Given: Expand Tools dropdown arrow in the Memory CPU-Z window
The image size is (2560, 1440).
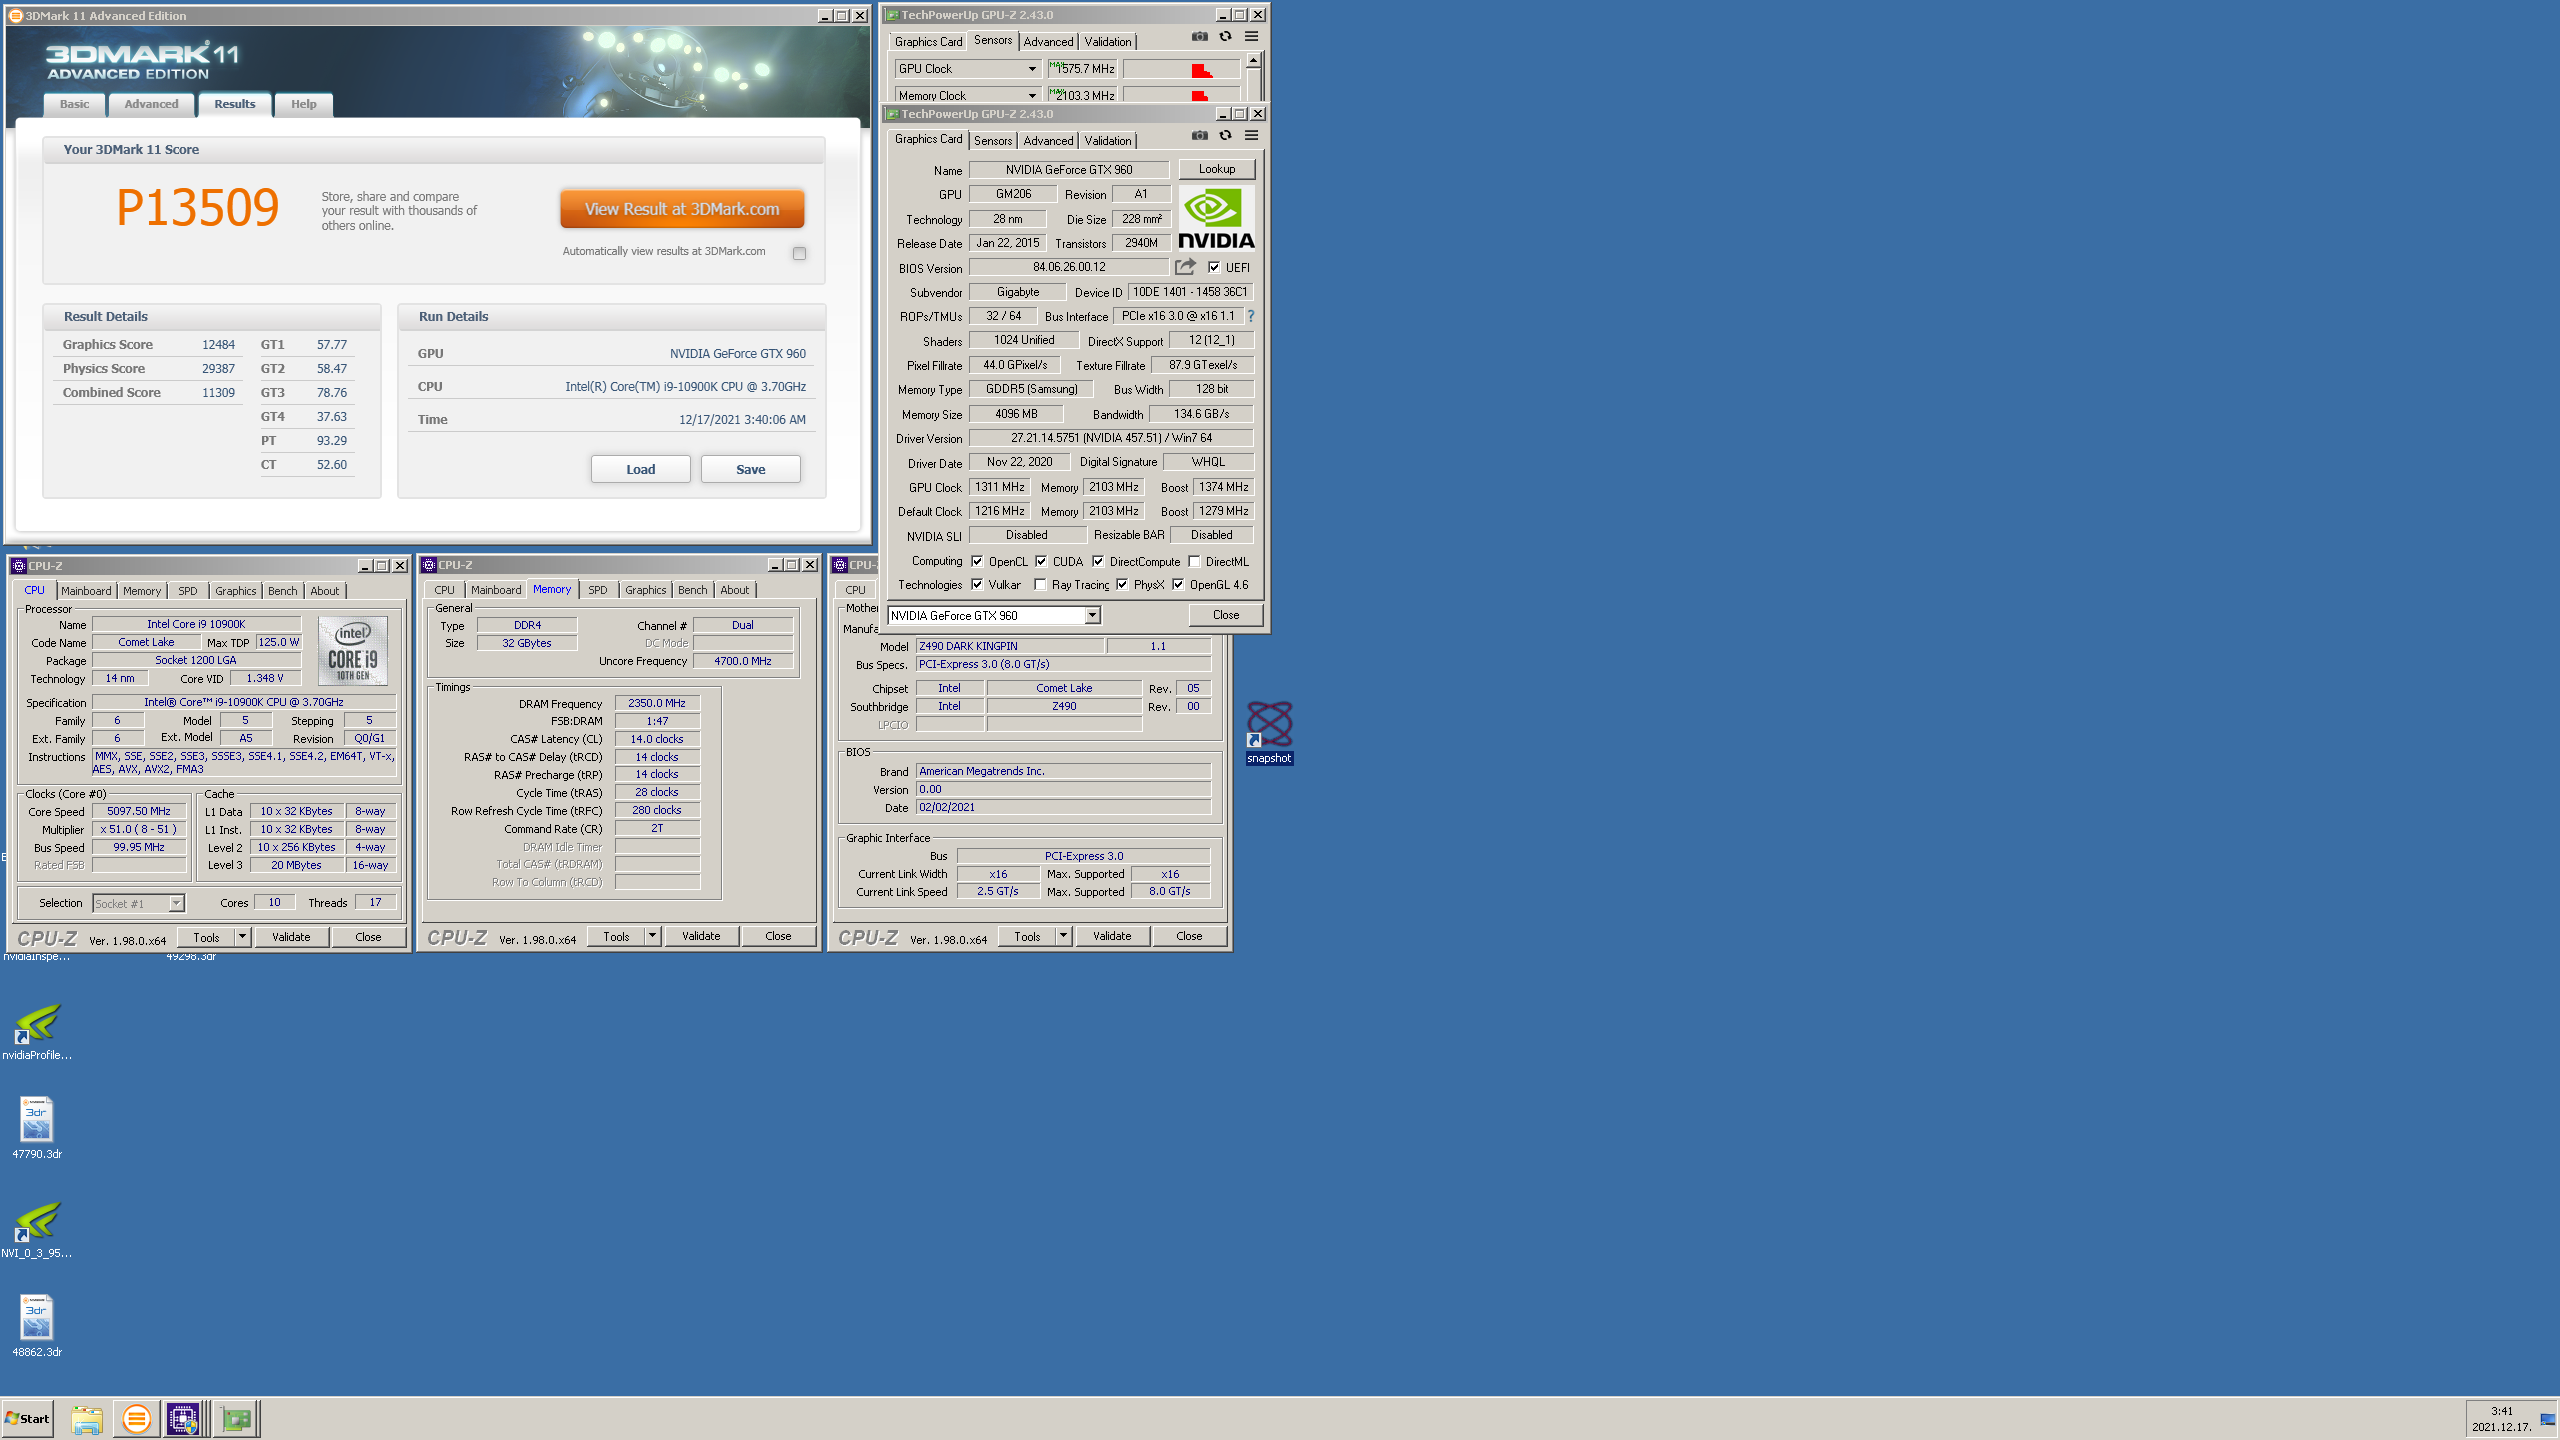Looking at the screenshot, I should pyautogui.click(x=652, y=936).
